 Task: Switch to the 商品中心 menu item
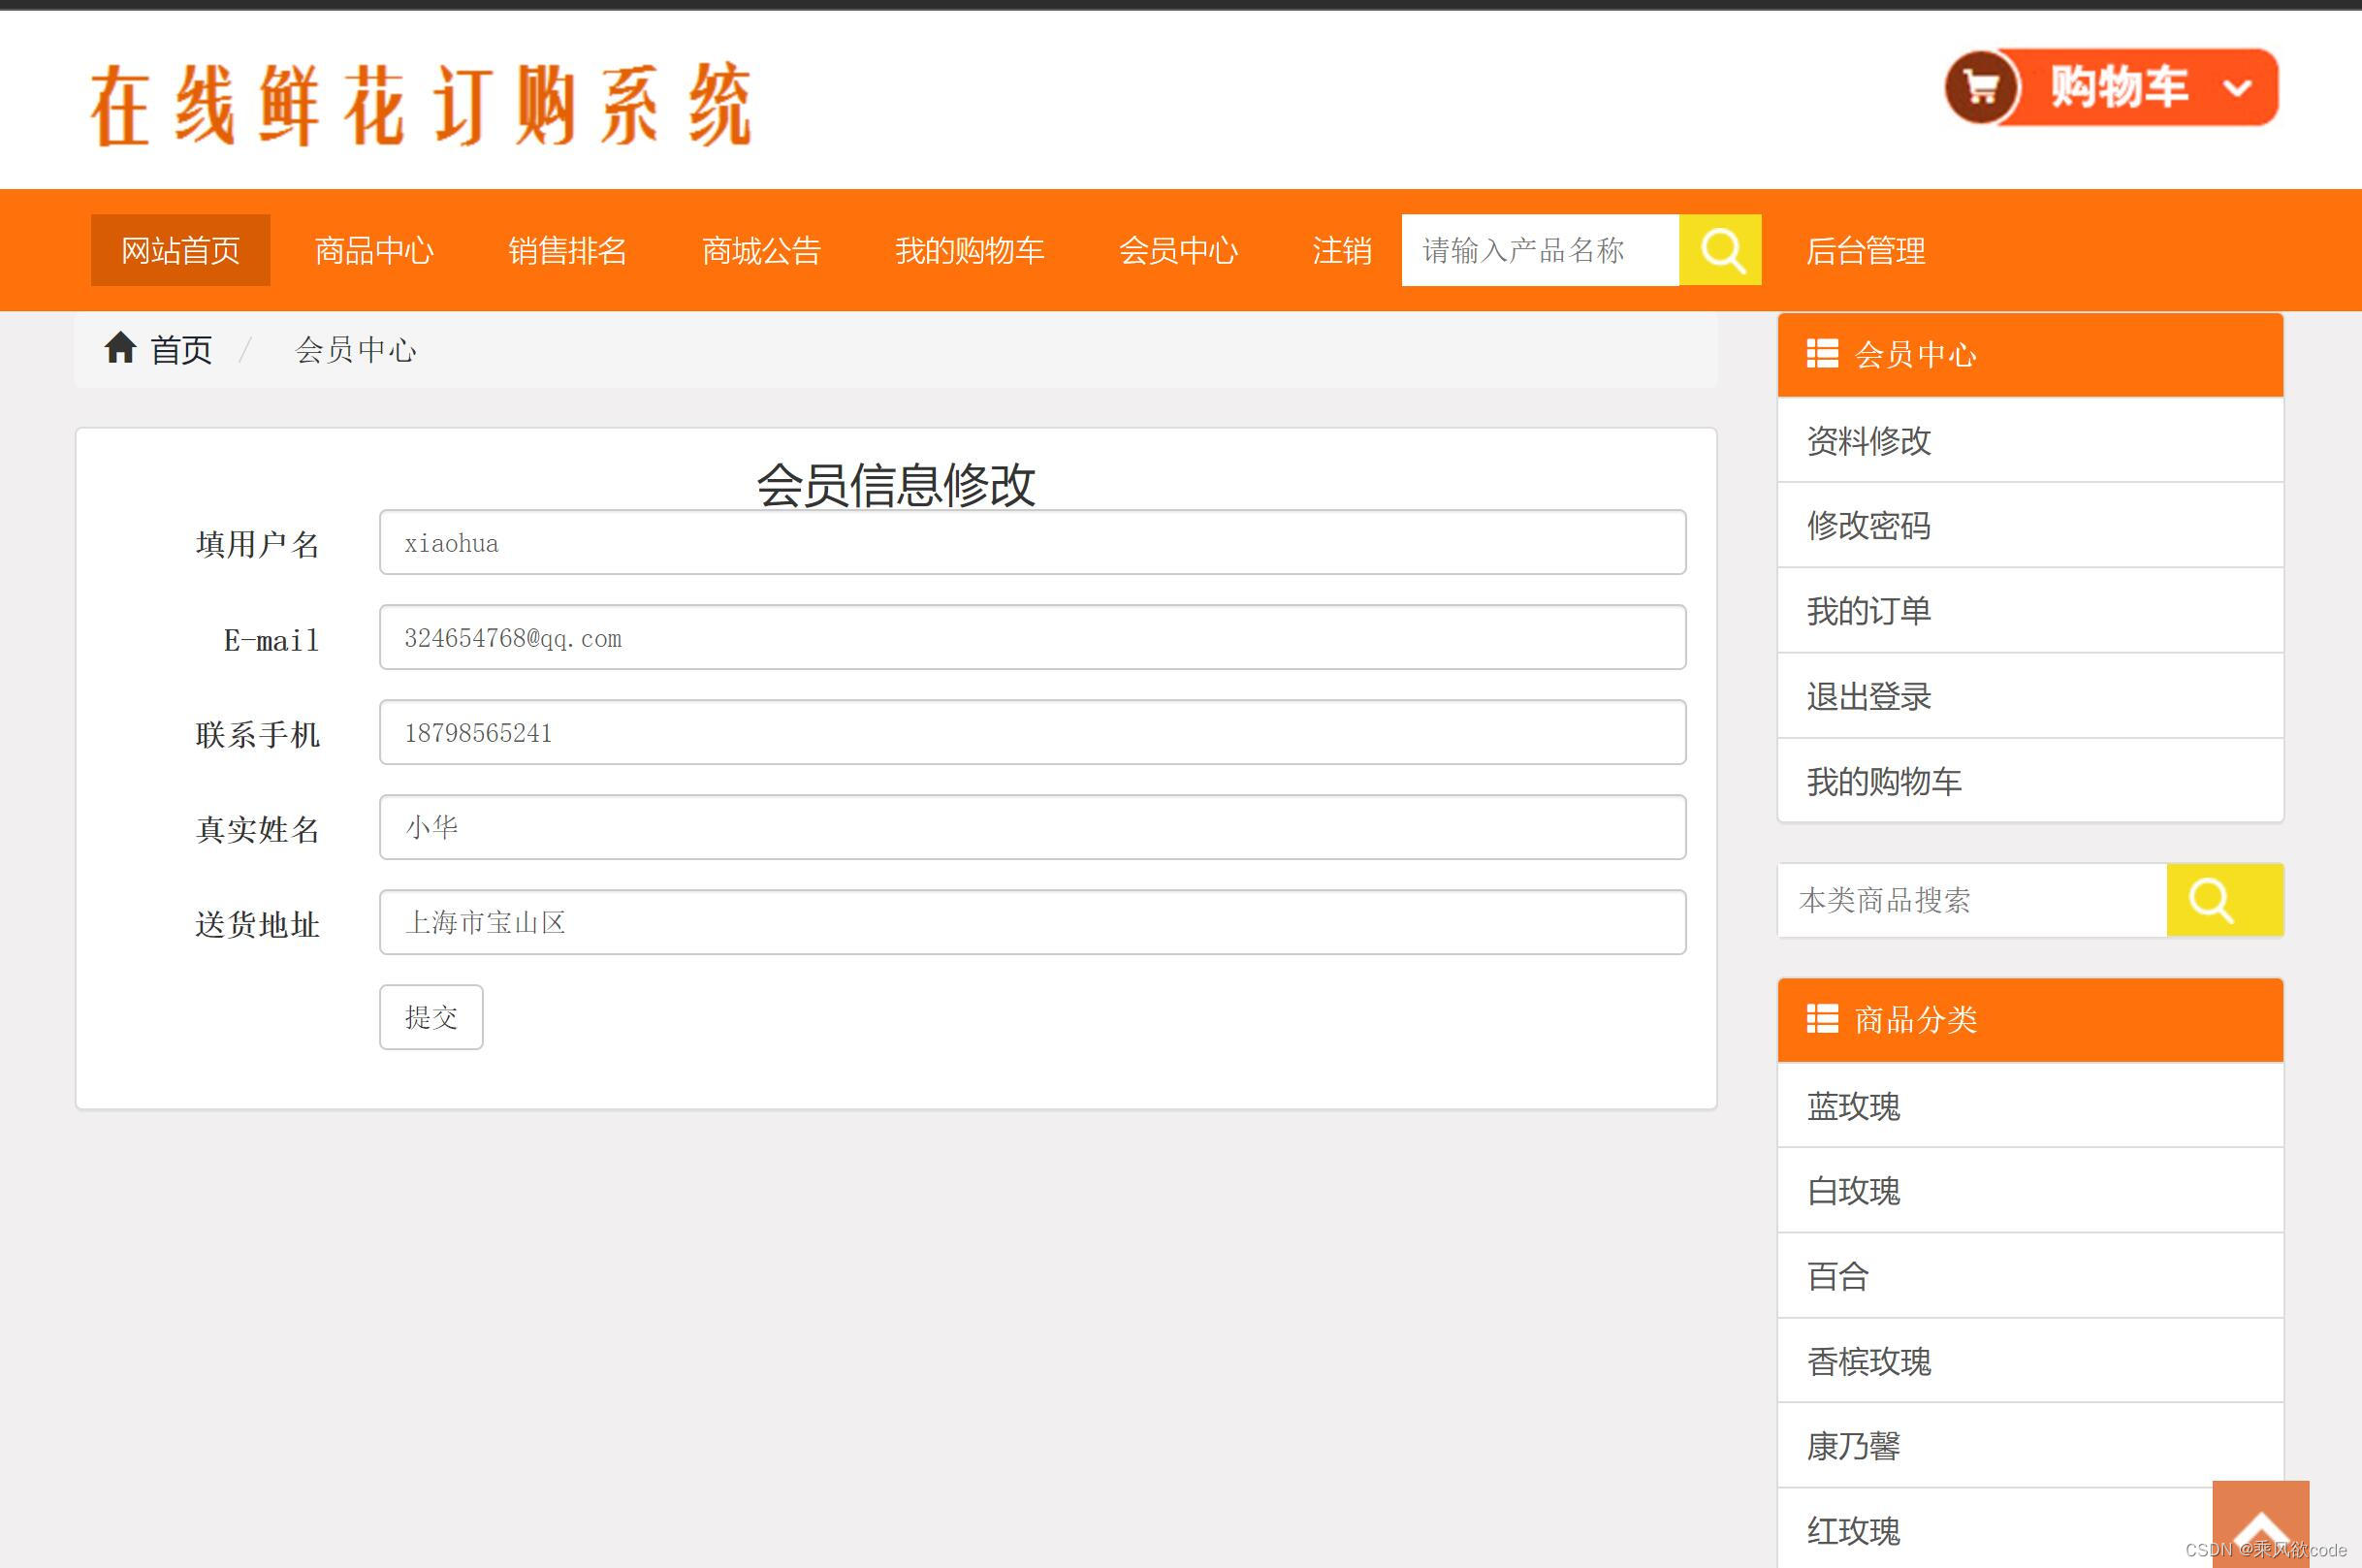click(374, 250)
